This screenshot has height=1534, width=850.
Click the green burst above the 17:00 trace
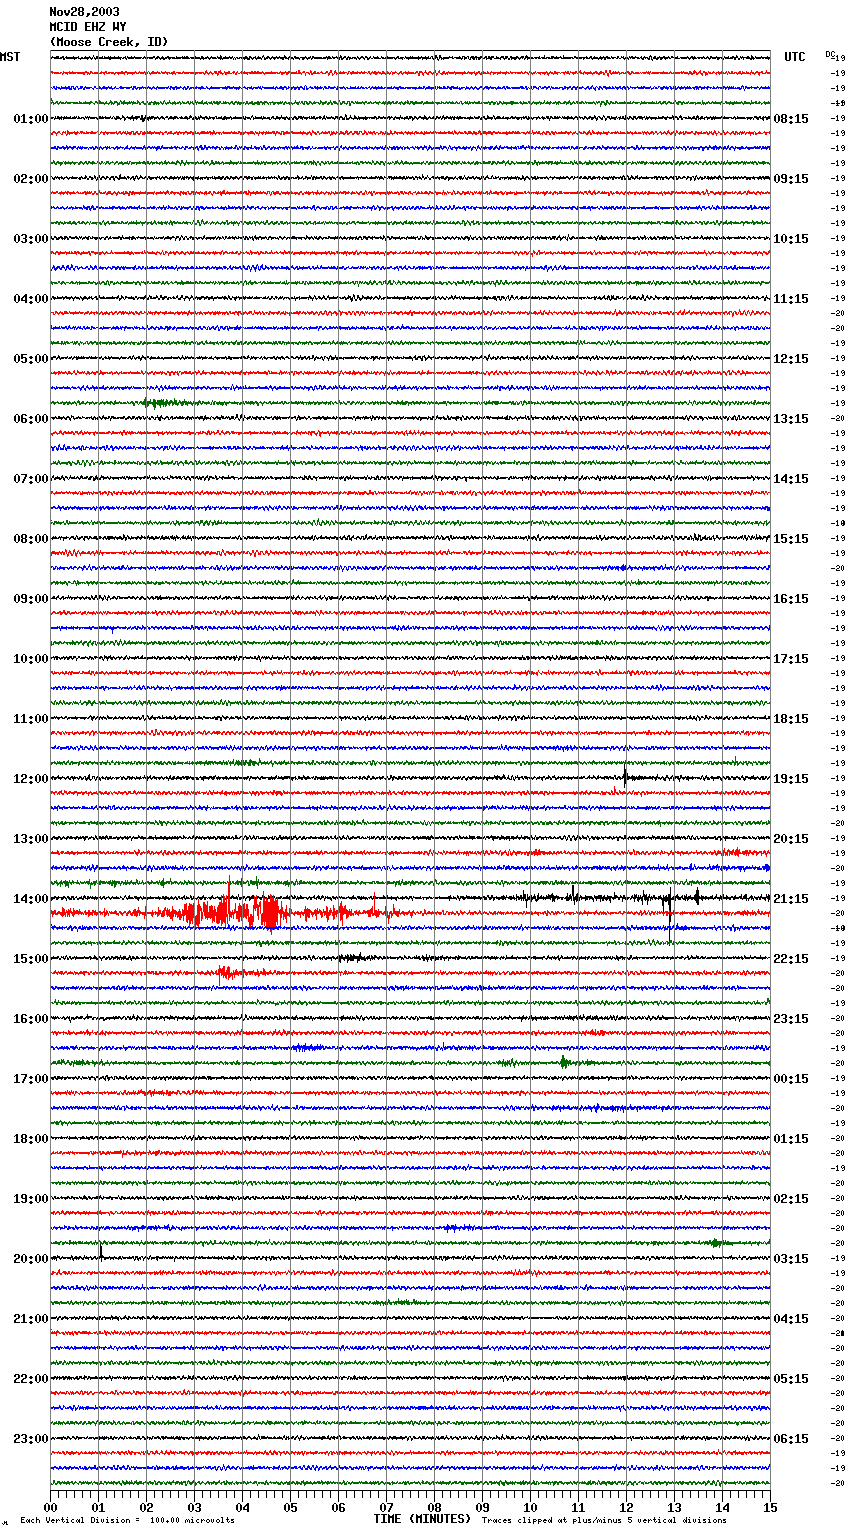(x=564, y=1061)
